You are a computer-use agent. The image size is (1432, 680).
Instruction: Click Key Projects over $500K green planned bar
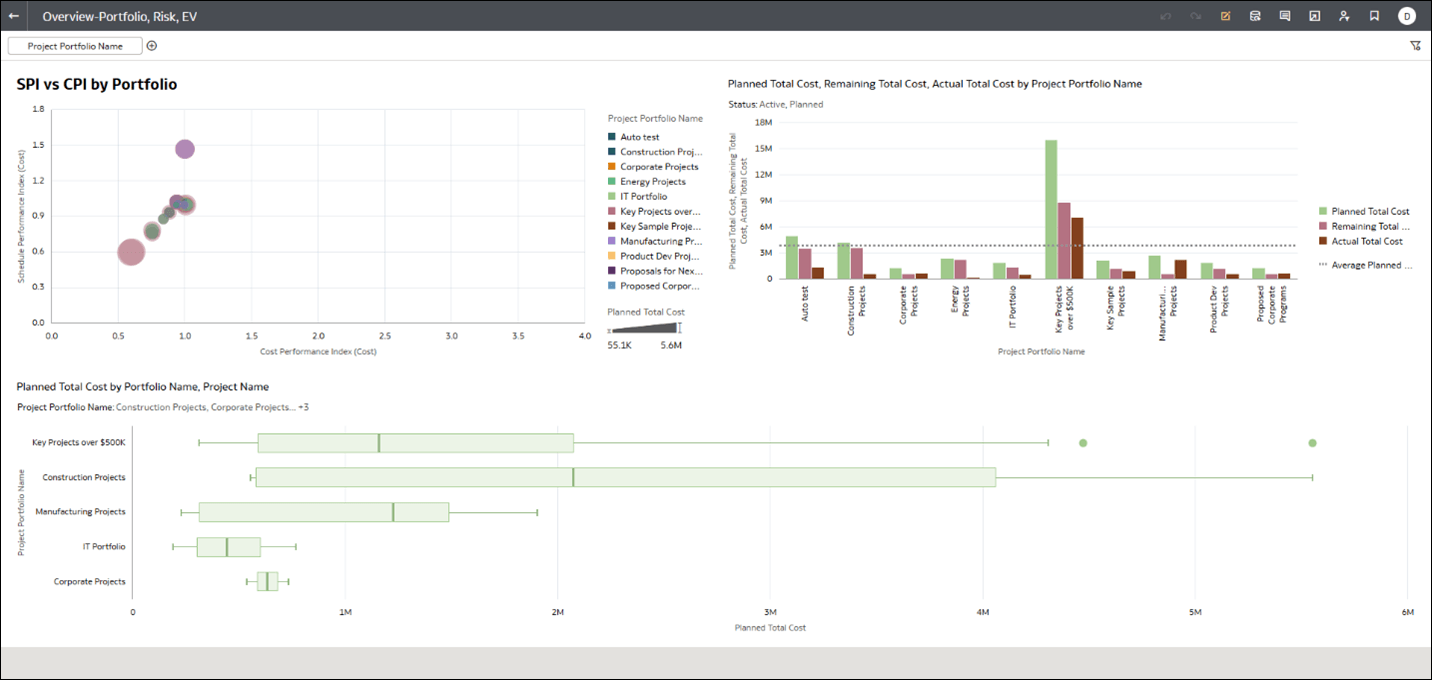[1051, 209]
